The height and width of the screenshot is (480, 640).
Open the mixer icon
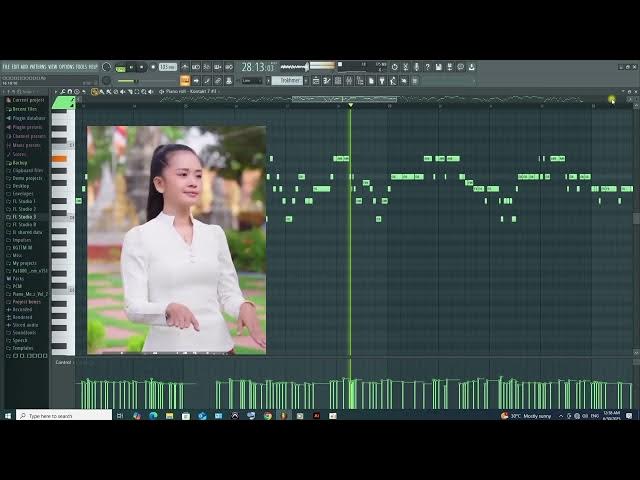(x=349, y=81)
